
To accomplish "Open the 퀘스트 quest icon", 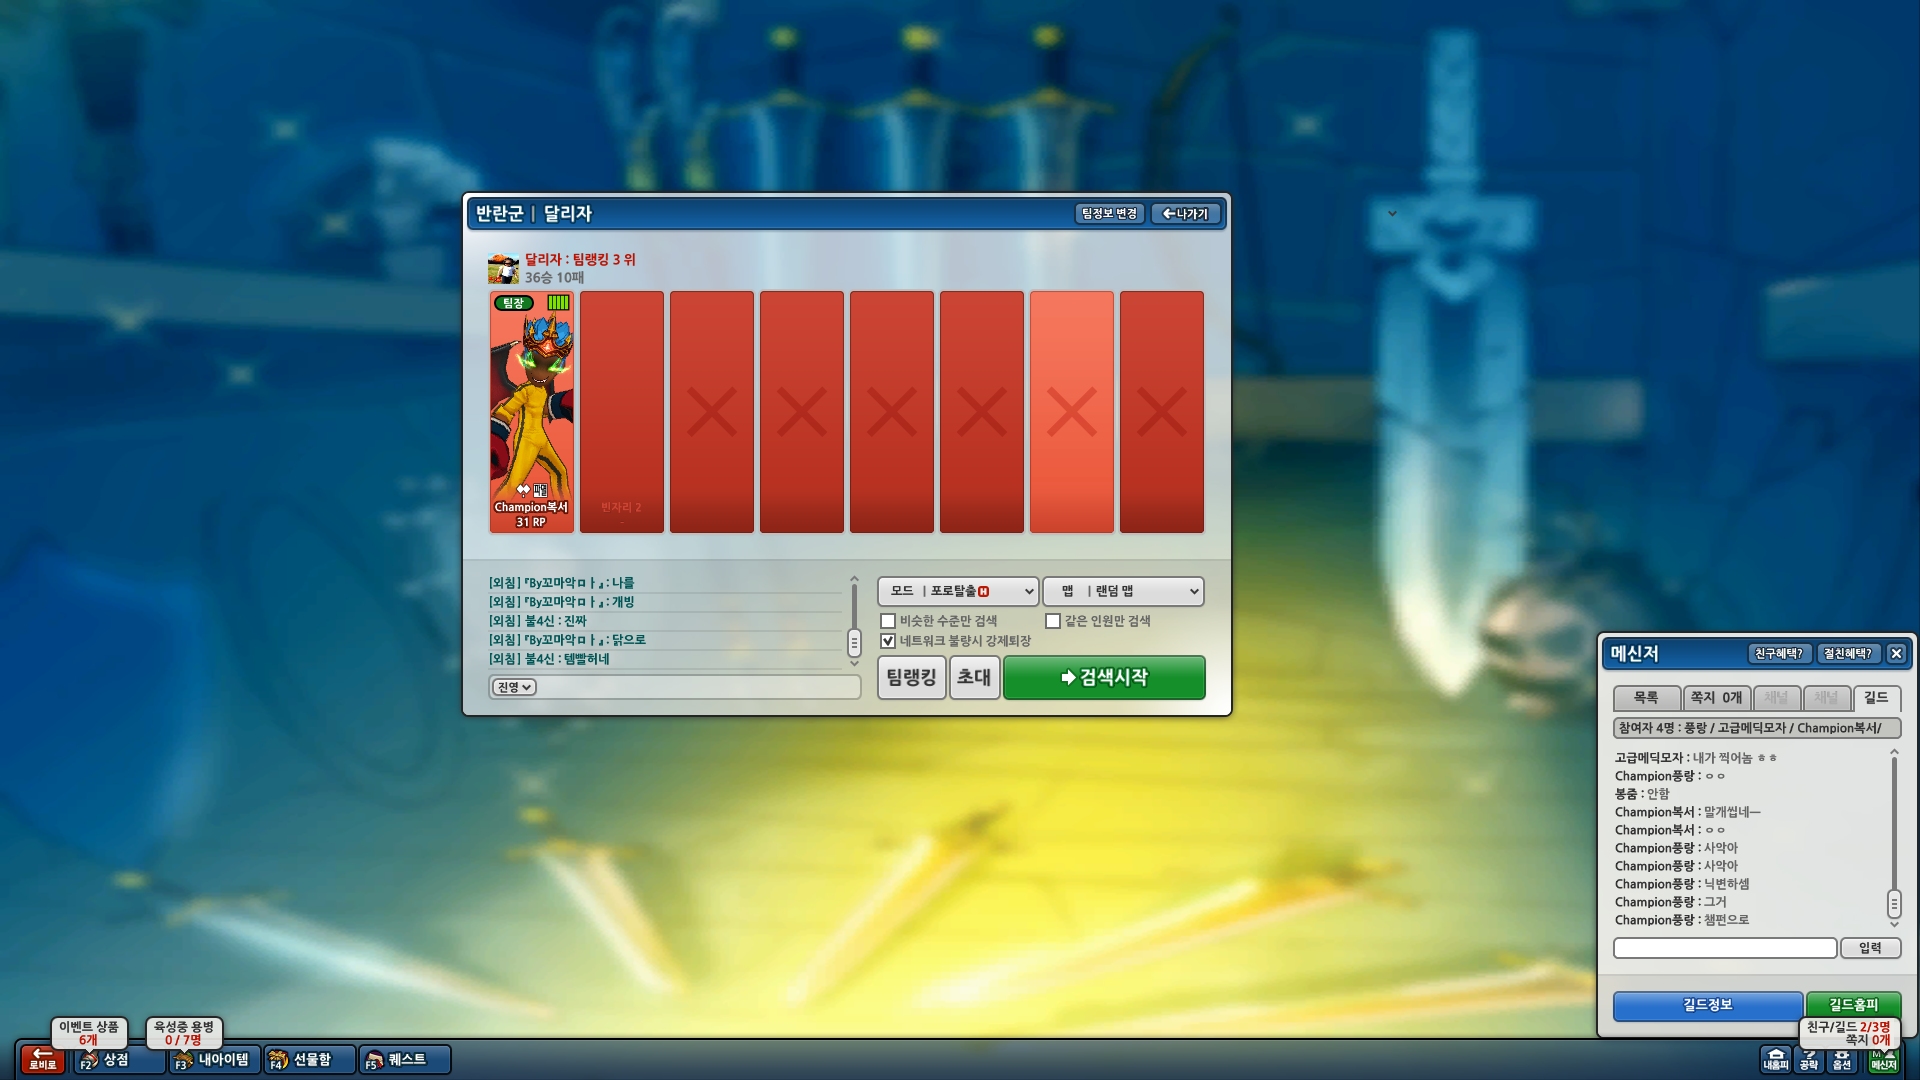I will [x=404, y=1059].
